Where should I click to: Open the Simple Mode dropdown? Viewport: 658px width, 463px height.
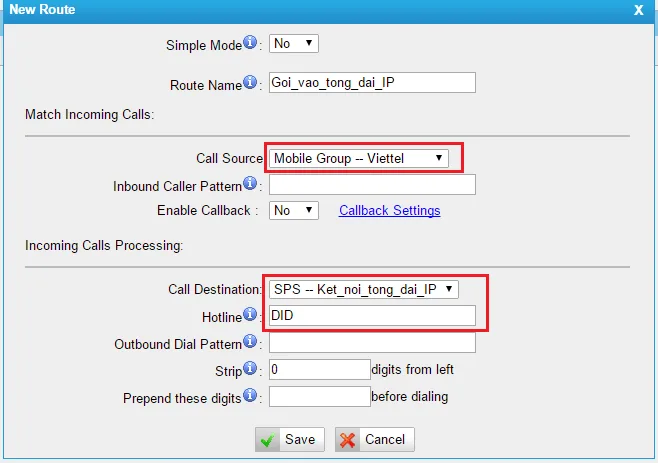[x=294, y=44]
